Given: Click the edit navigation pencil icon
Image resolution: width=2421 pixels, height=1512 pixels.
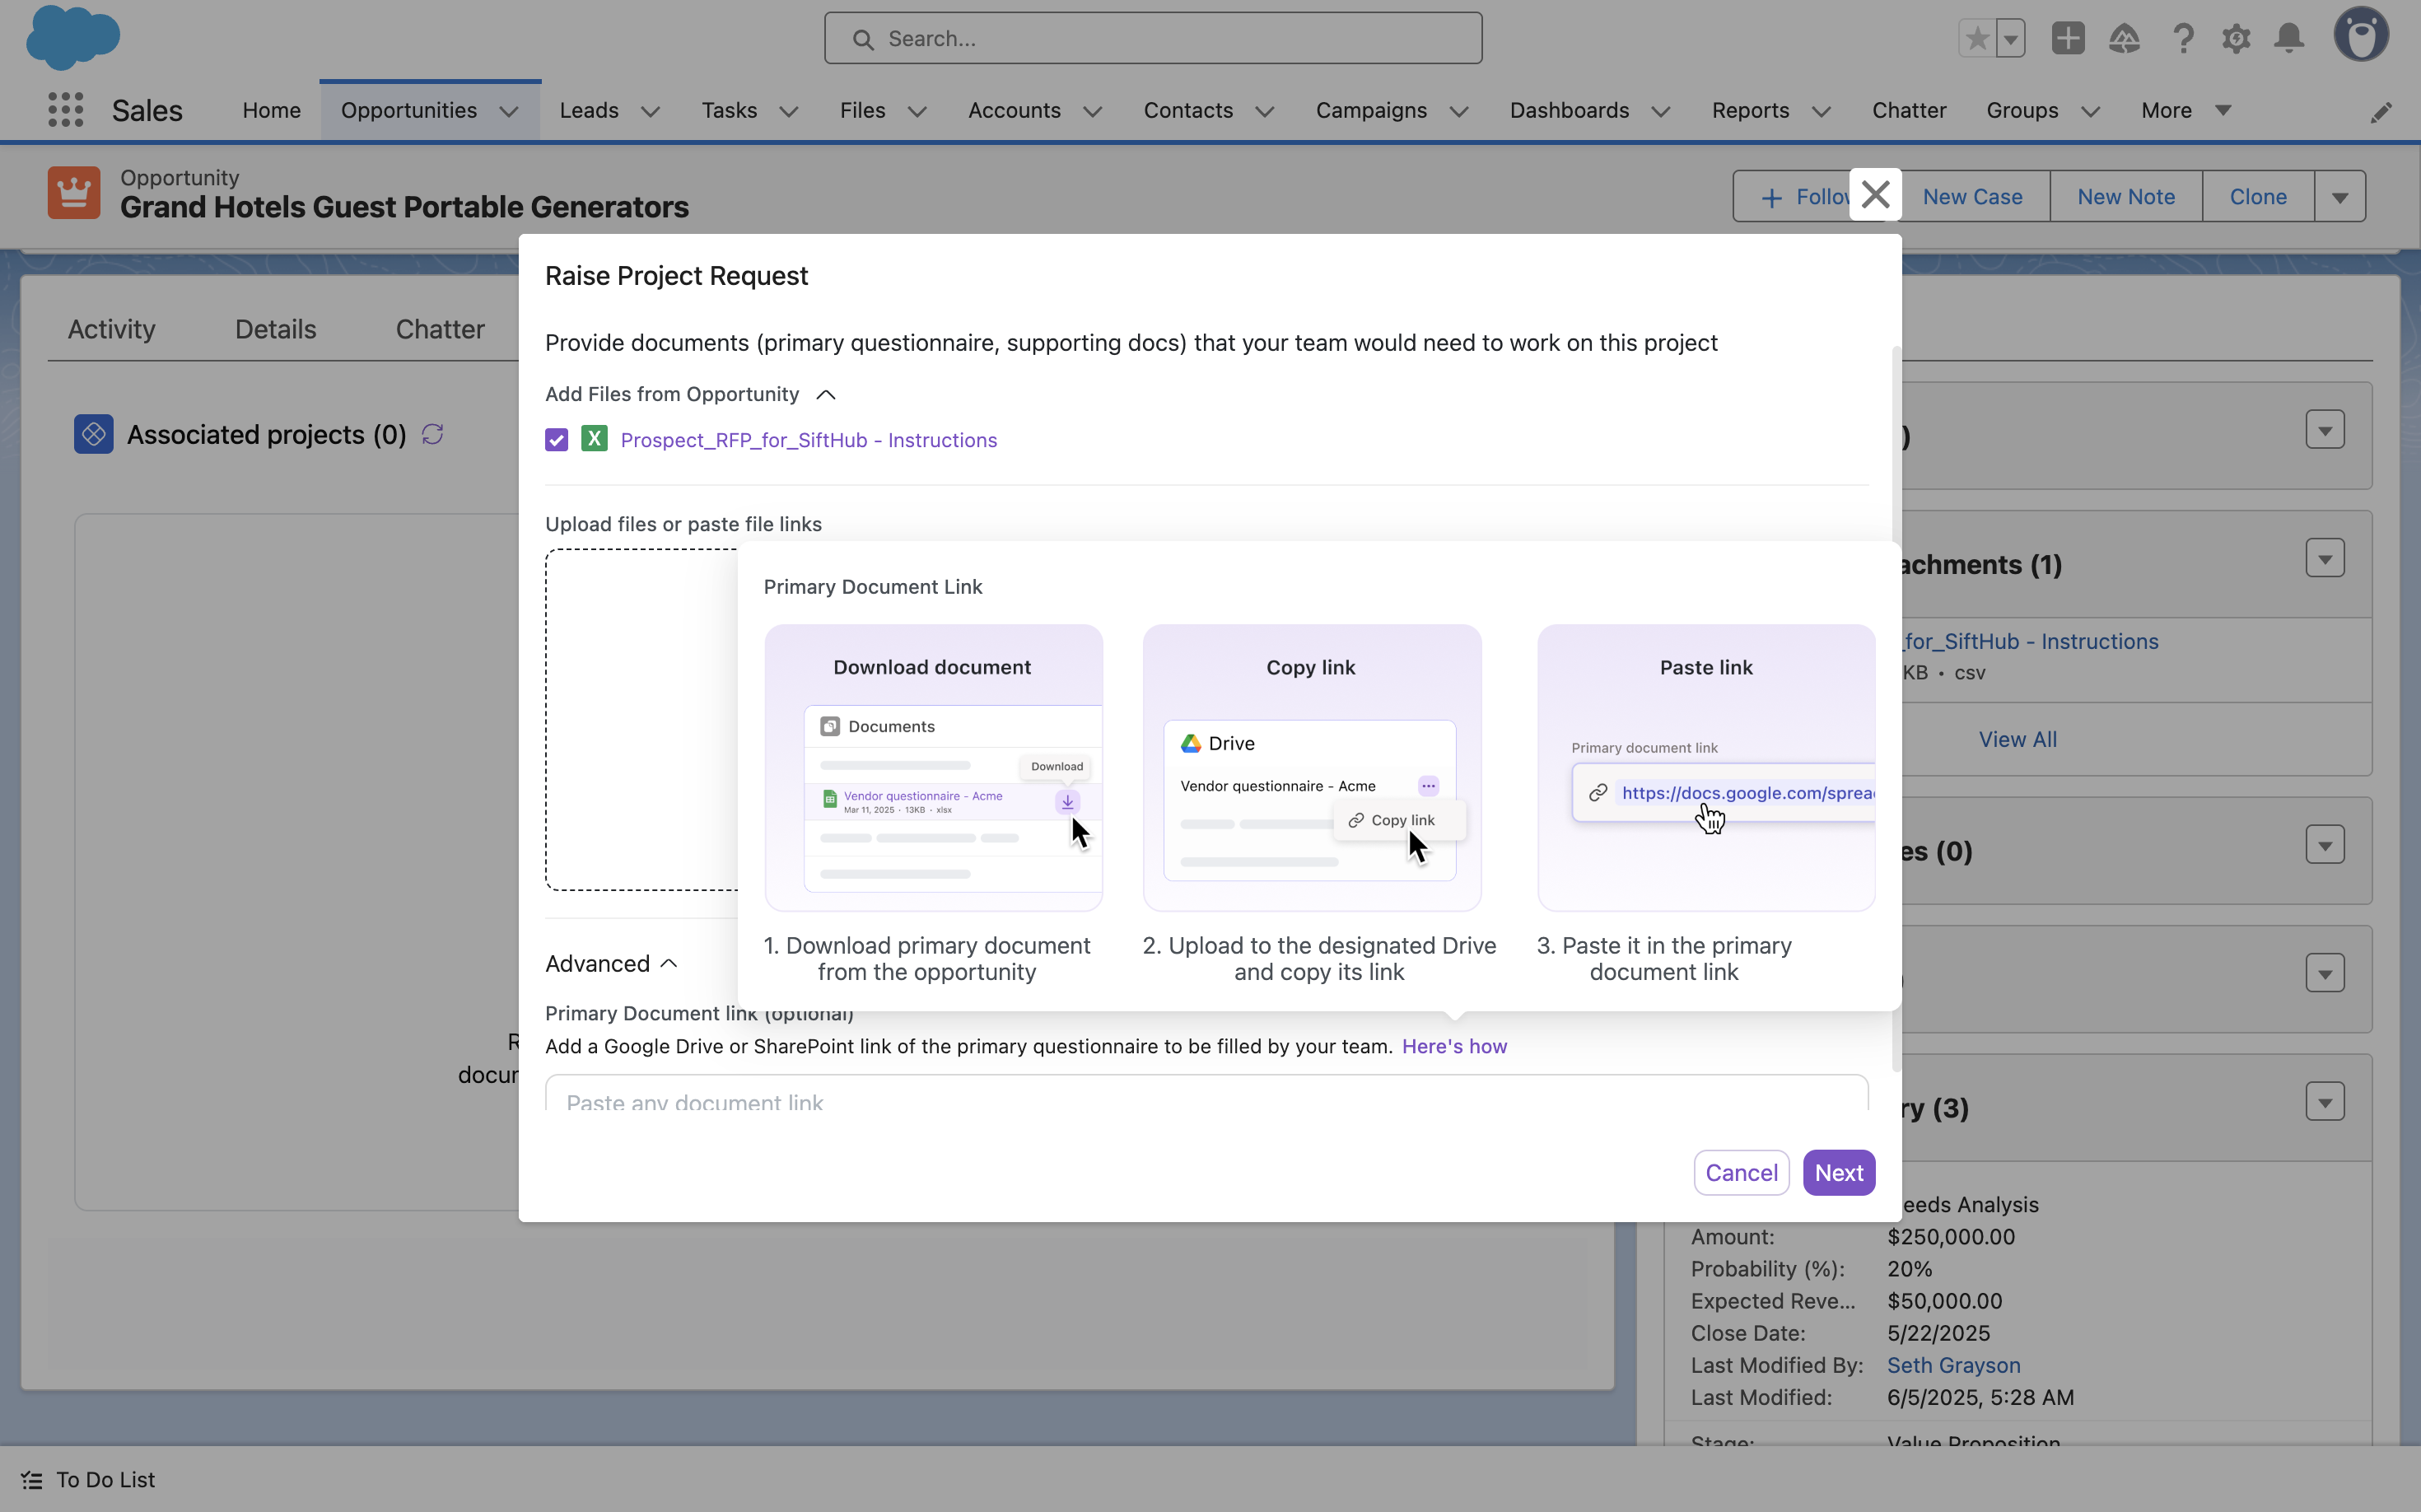Looking at the screenshot, I should click(x=2381, y=113).
